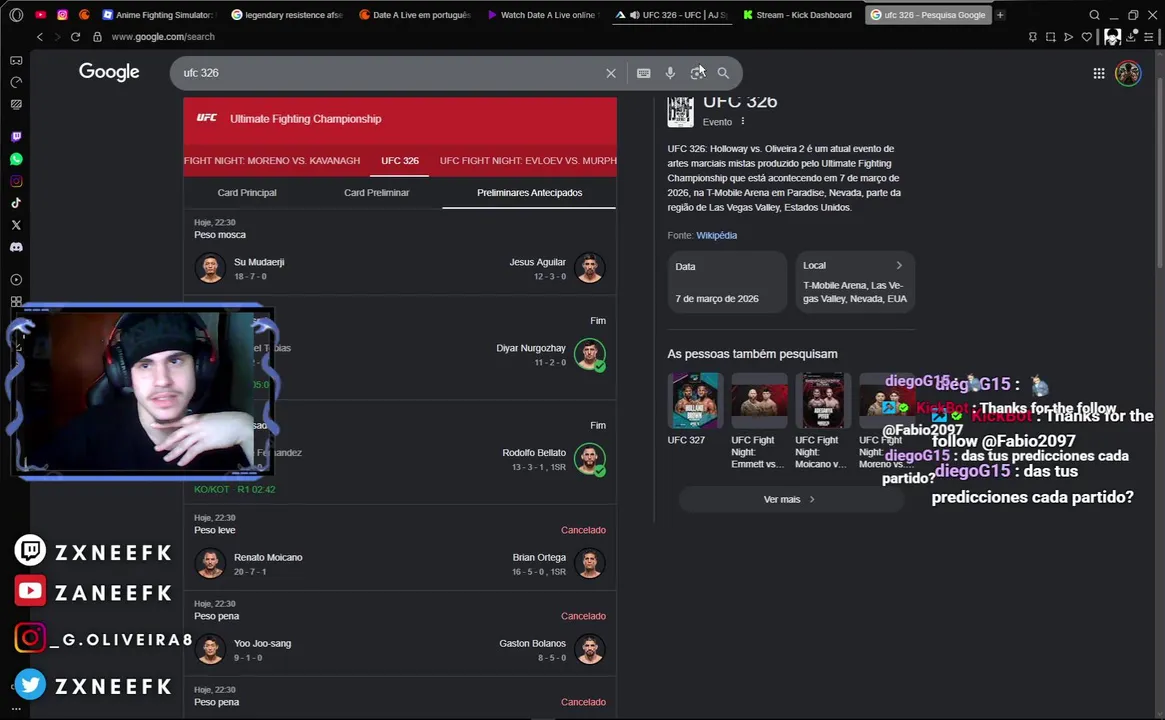Screen dimensions: 1165x720
Task: Add page to bookmarks heart icon
Action: (1087, 36)
